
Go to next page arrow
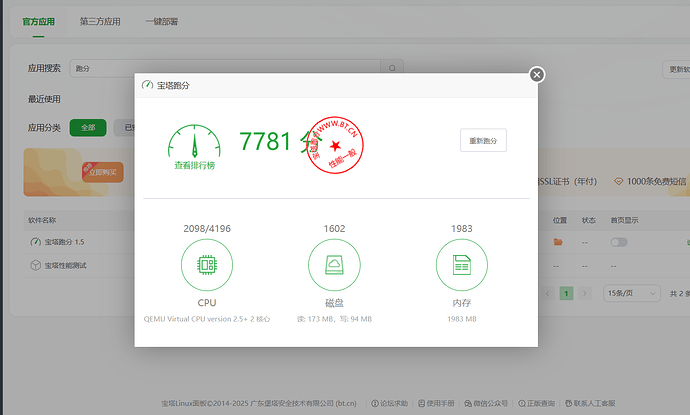click(x=585, y=293)
